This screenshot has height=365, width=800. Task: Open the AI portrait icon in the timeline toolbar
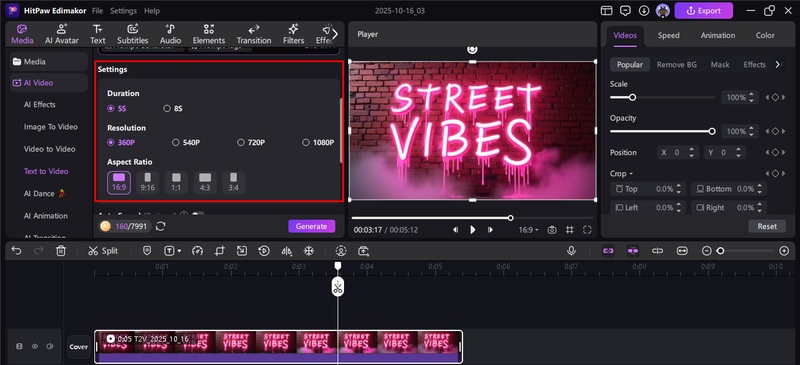click(x=341, y=251)
